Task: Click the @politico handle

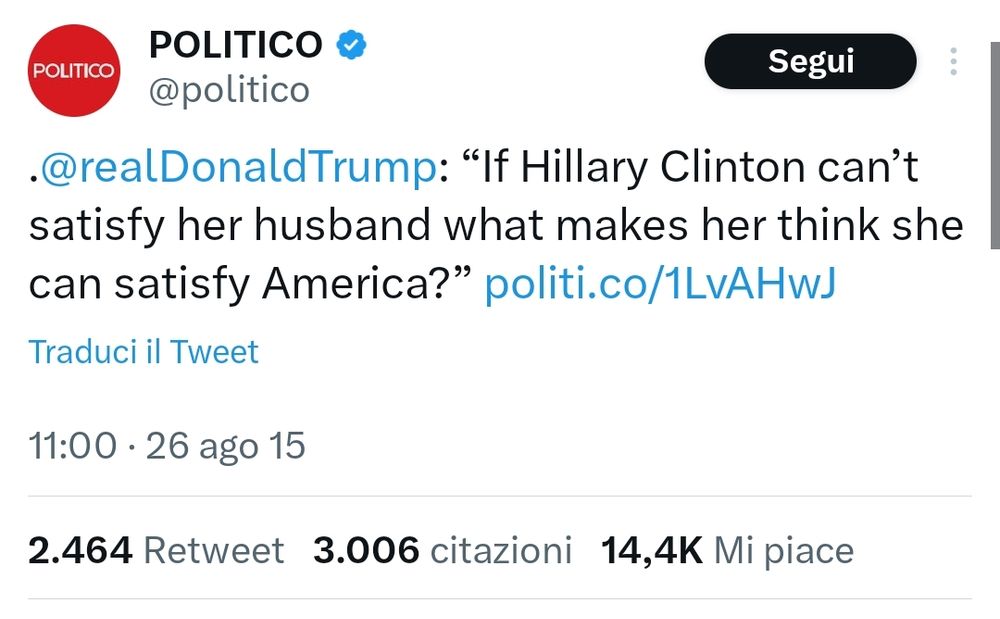Action: coord(229,91)
